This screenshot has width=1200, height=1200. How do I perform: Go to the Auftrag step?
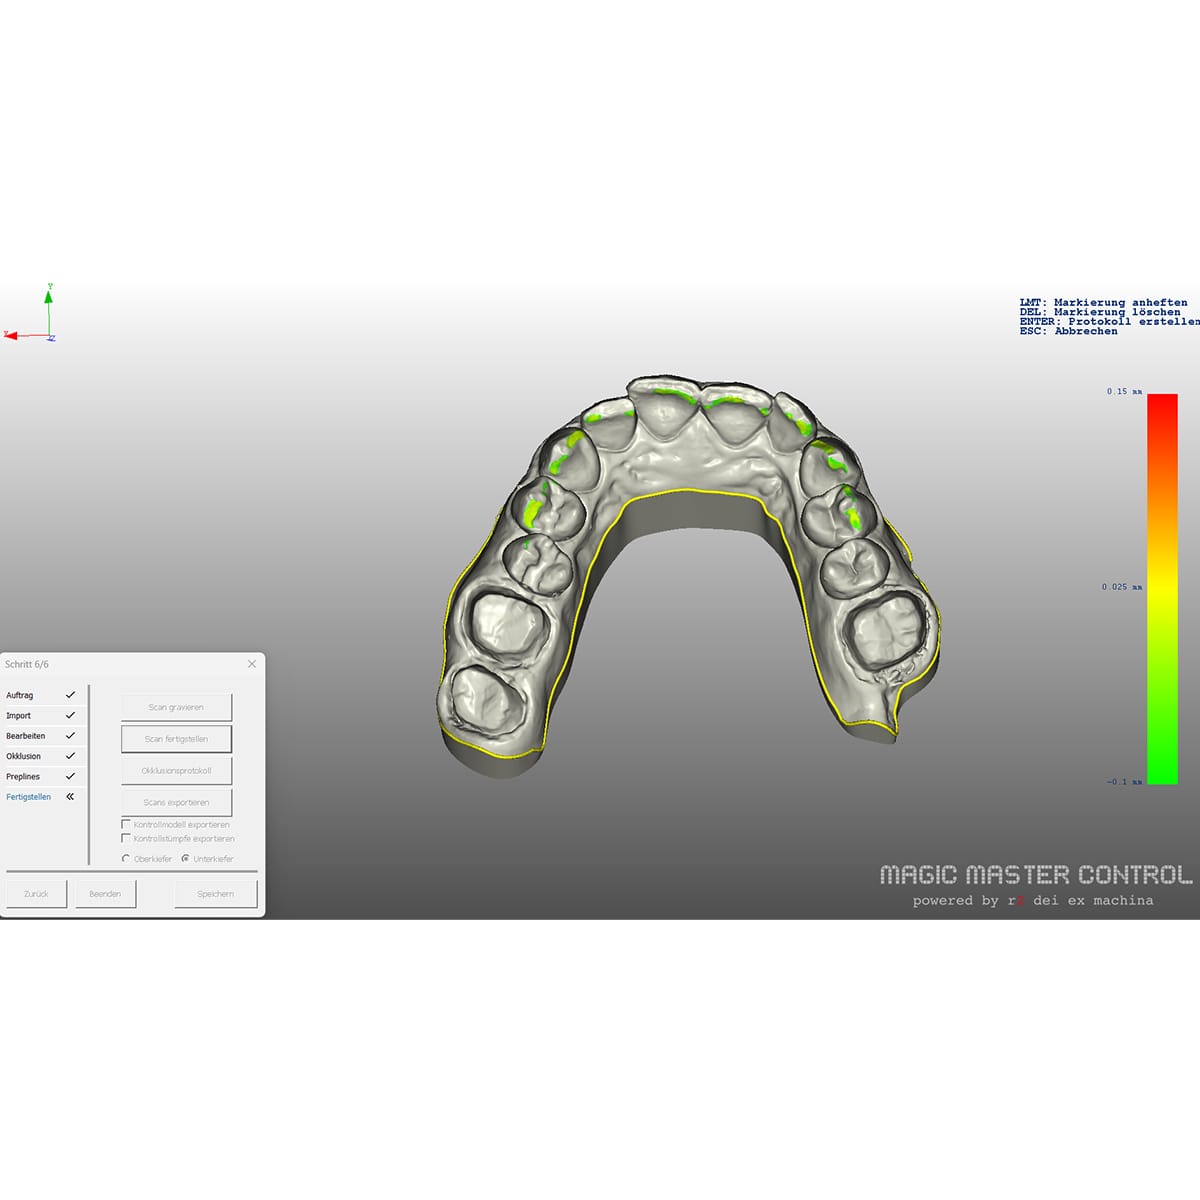click(x=20, y=695)
